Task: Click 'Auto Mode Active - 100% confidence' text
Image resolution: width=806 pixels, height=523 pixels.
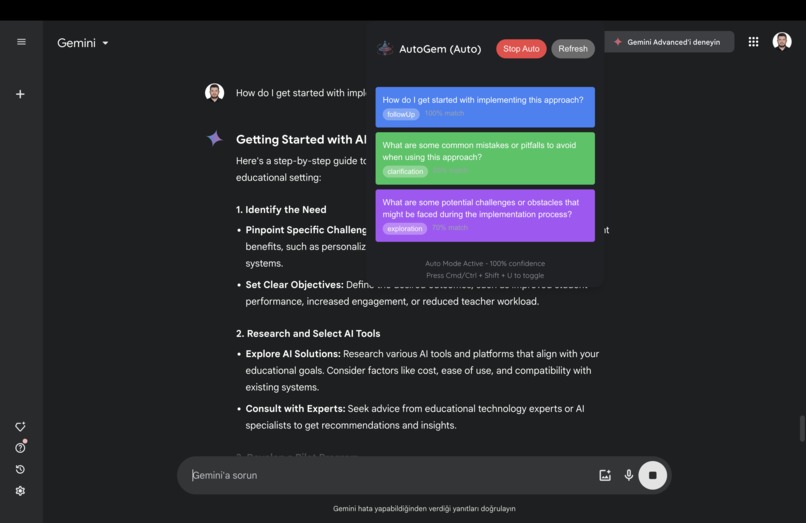Action: (485, 263)
